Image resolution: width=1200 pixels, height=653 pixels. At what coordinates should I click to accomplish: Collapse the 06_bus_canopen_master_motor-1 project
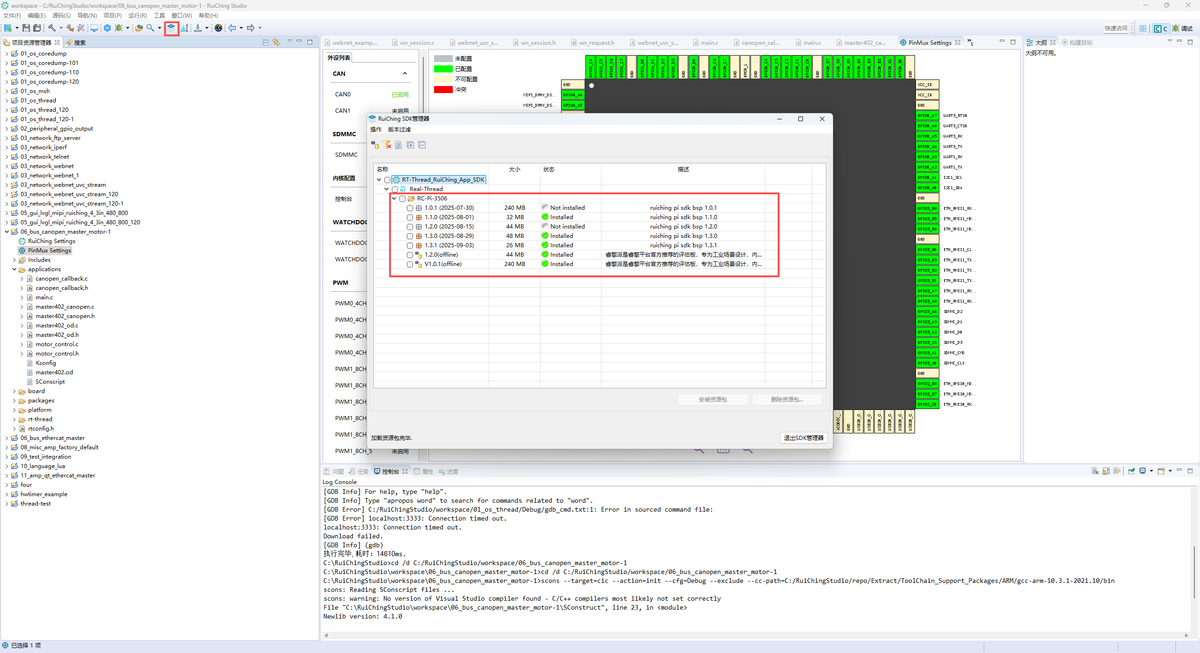(7, 232)
